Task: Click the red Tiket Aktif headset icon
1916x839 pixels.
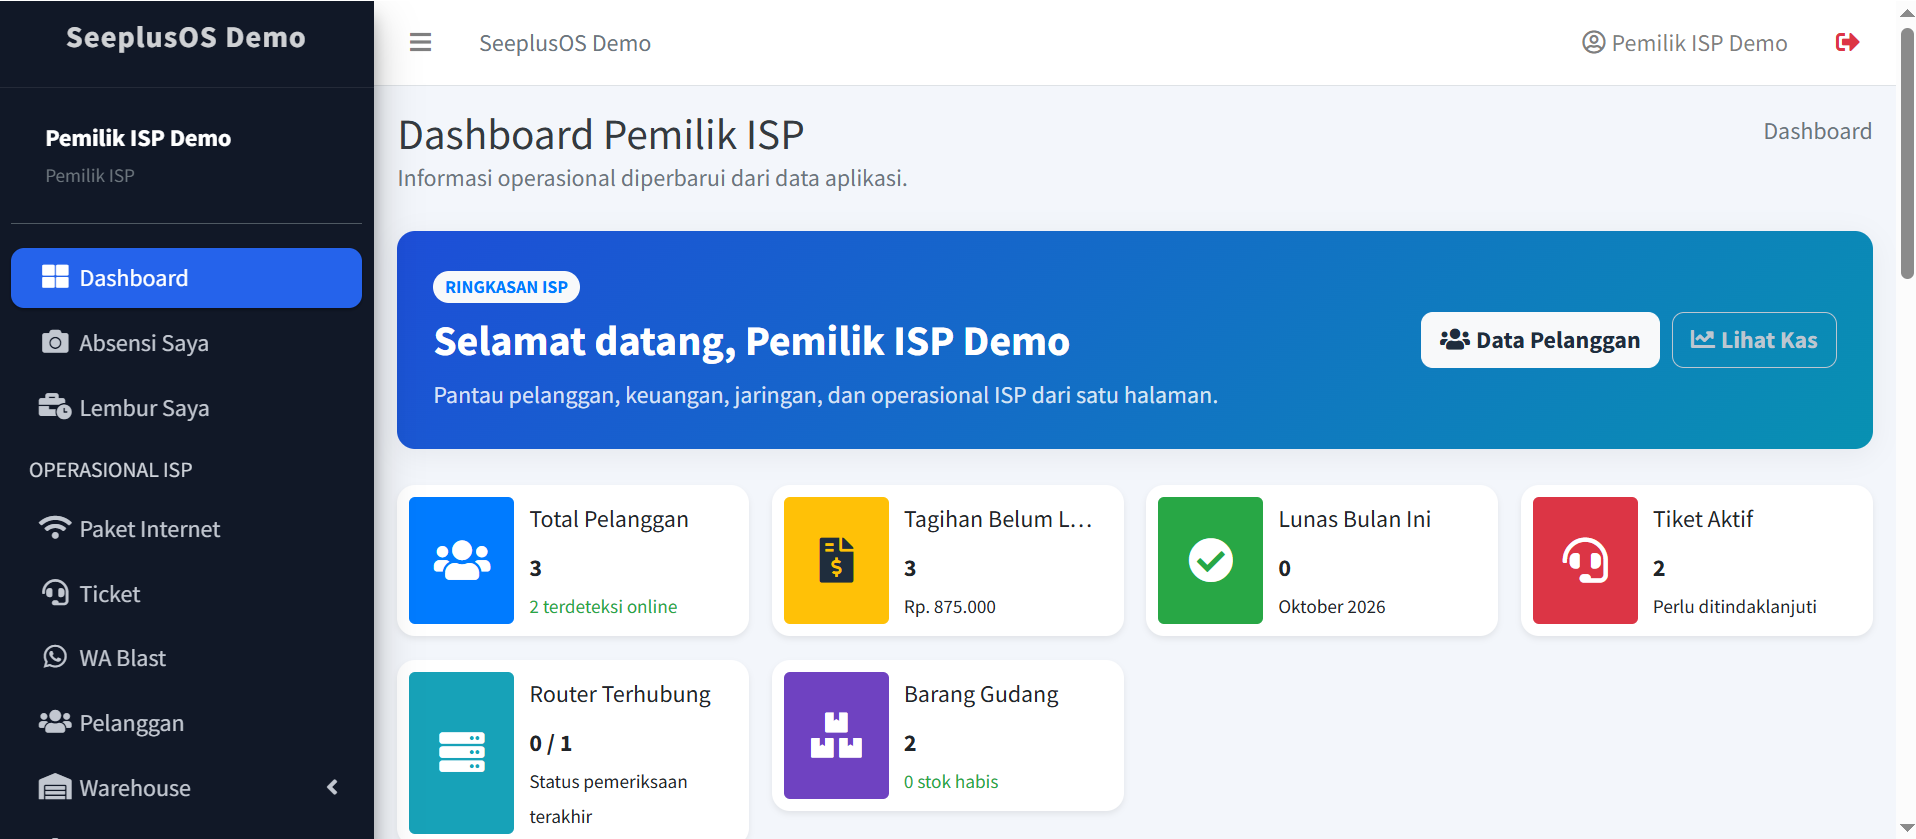Action: 1585,560
